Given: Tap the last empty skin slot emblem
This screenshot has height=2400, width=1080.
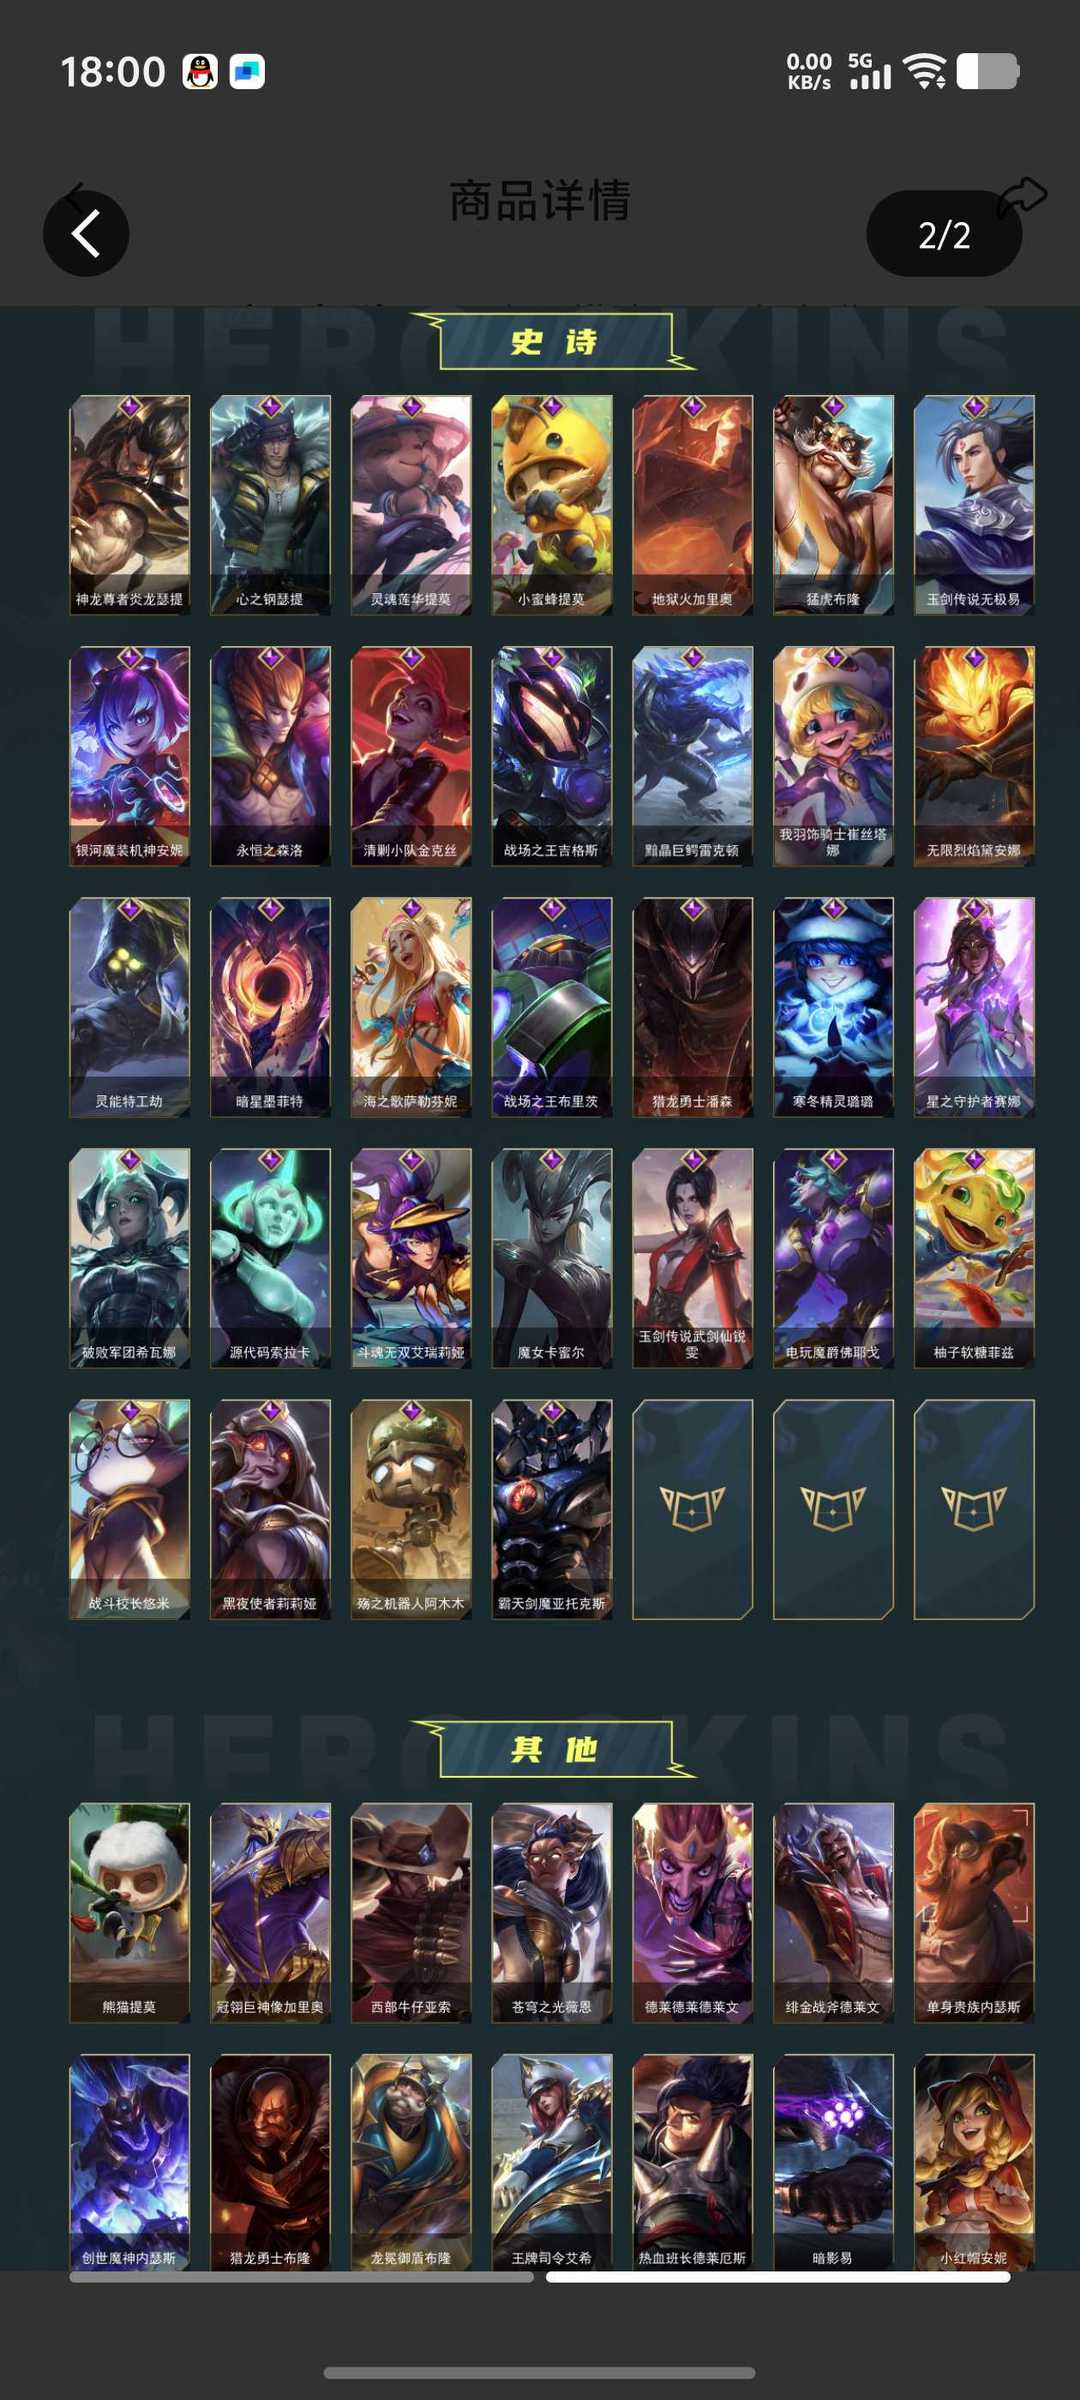Looking at the screenshot, I should point(974,1509).
